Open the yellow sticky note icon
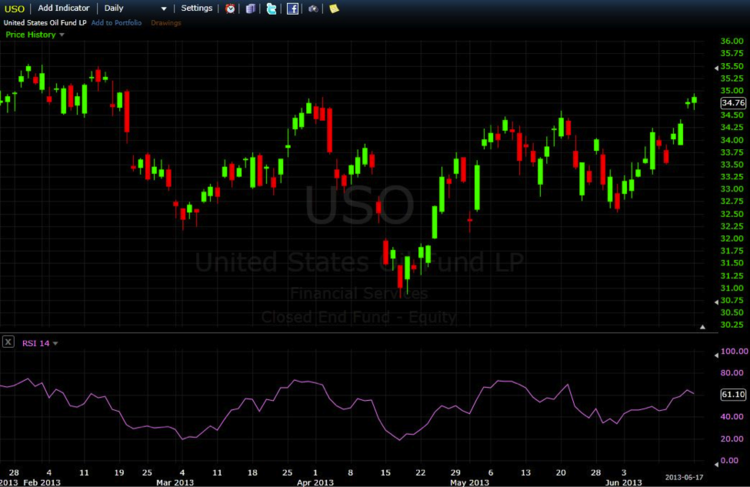750x487 pixels. (x=334, y=8)
